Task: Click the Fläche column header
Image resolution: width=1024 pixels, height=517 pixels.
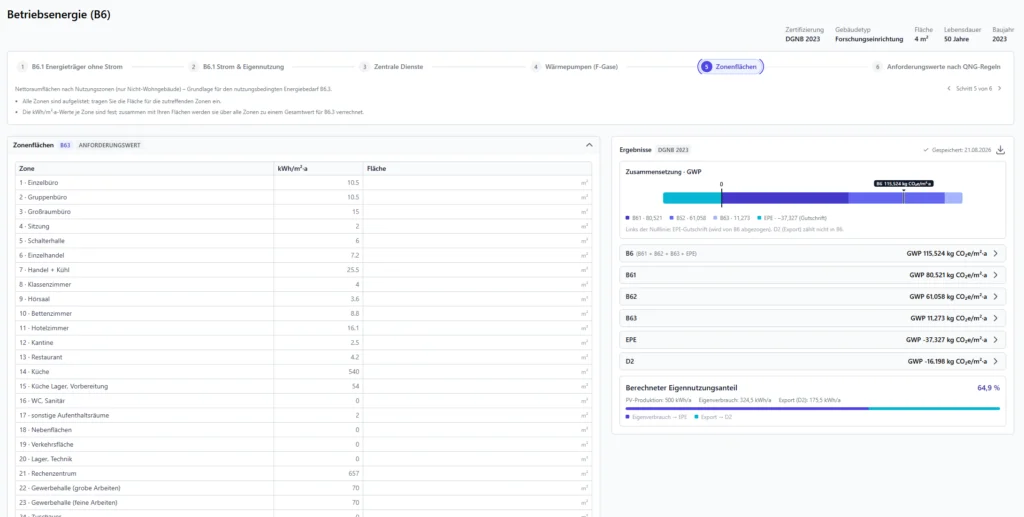Action: point(477,168)
